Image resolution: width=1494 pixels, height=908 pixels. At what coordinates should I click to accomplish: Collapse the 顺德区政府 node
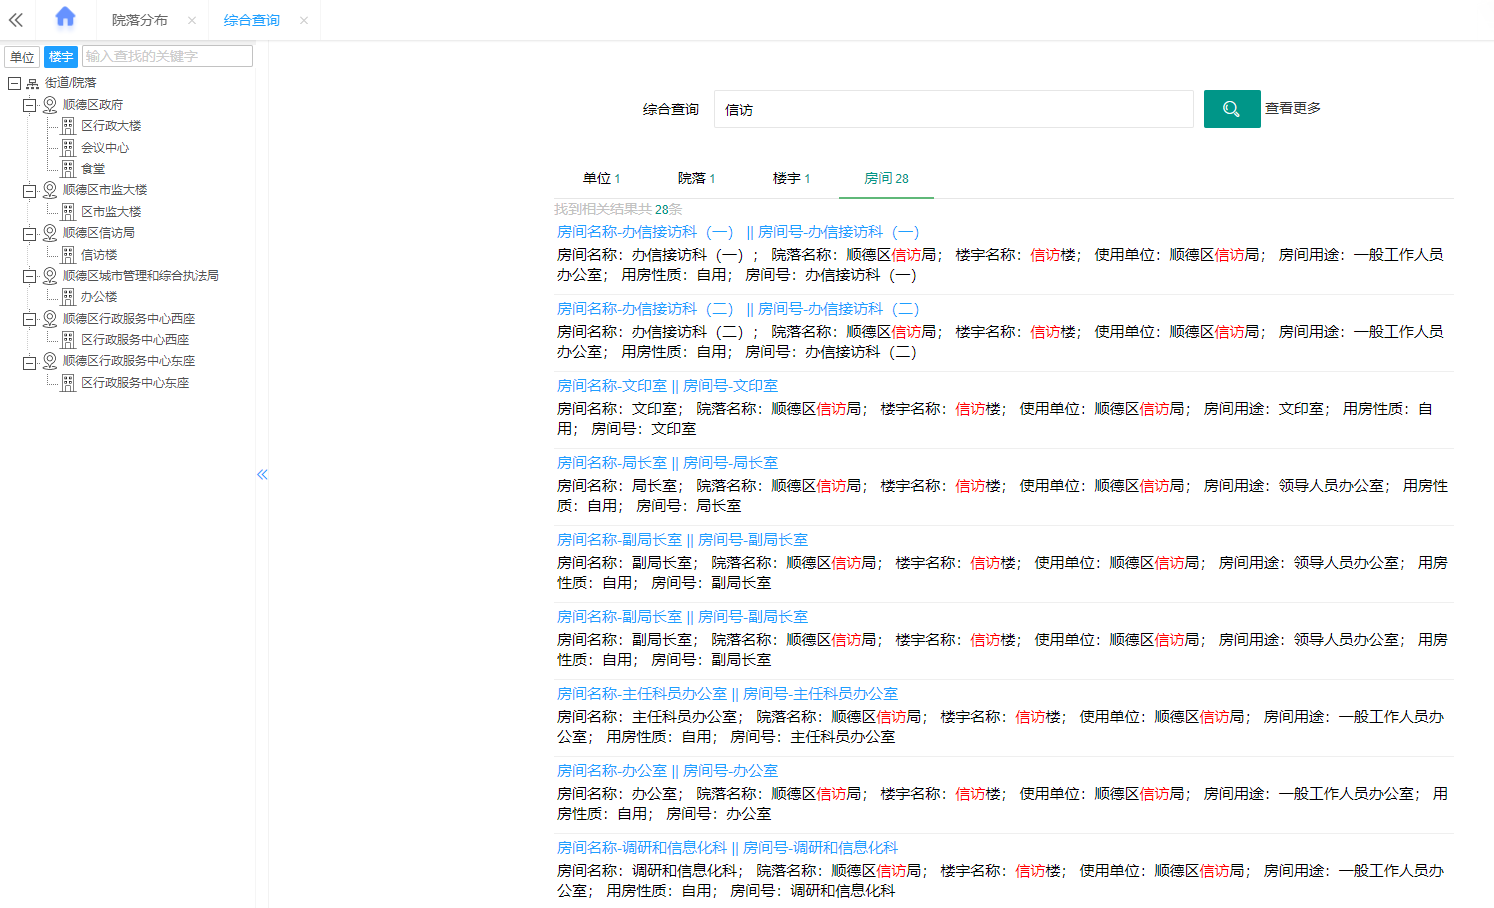30,105
